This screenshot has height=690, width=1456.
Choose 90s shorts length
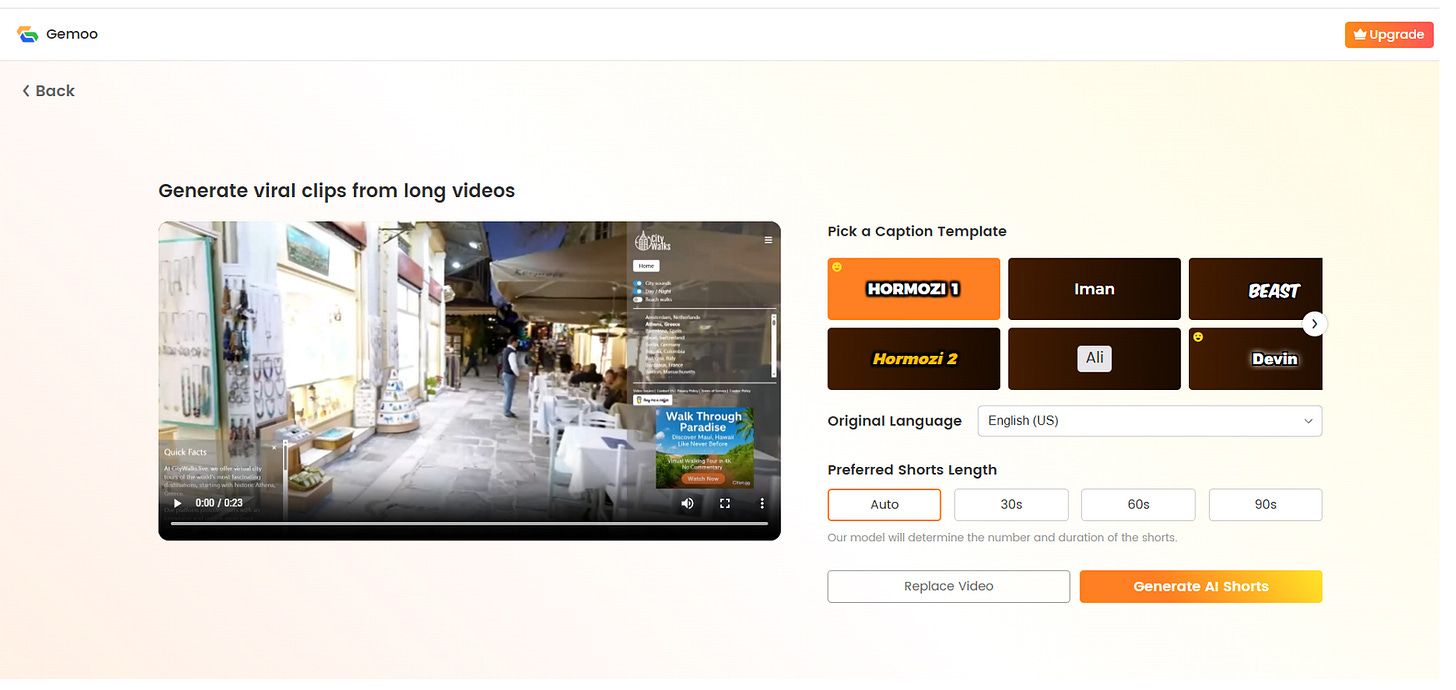(x=1265, y=505)
